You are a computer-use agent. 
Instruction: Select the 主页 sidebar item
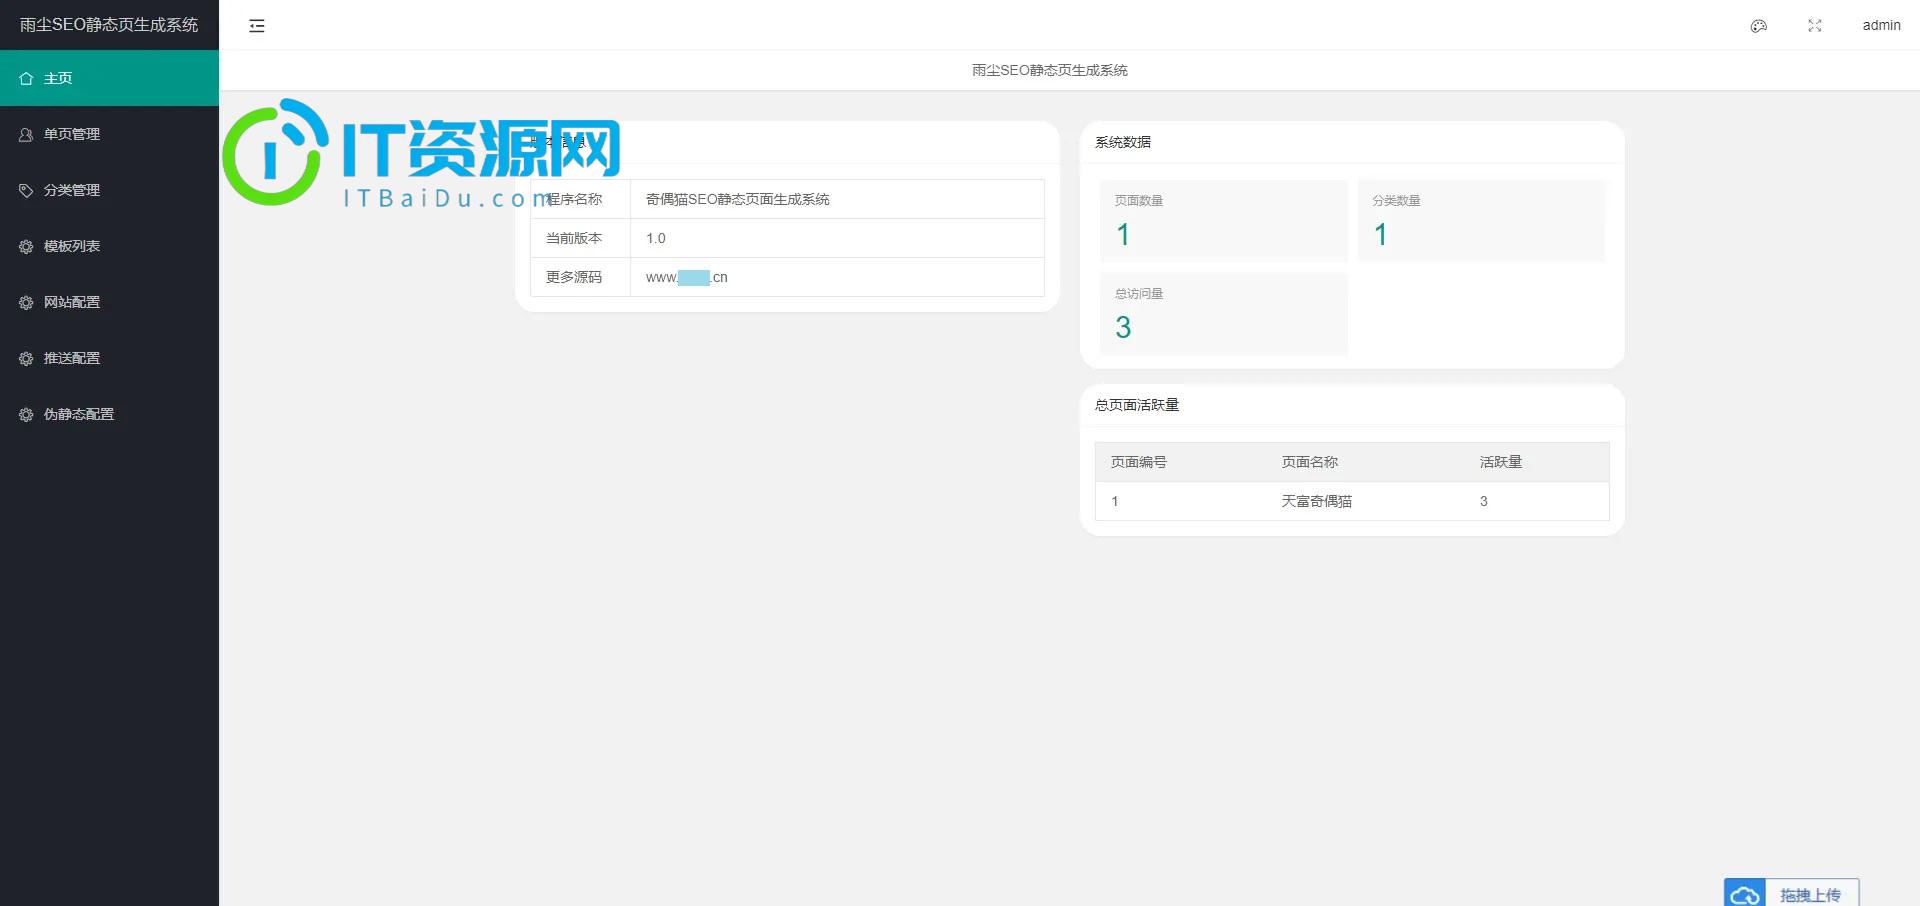[x=109, y=78]
